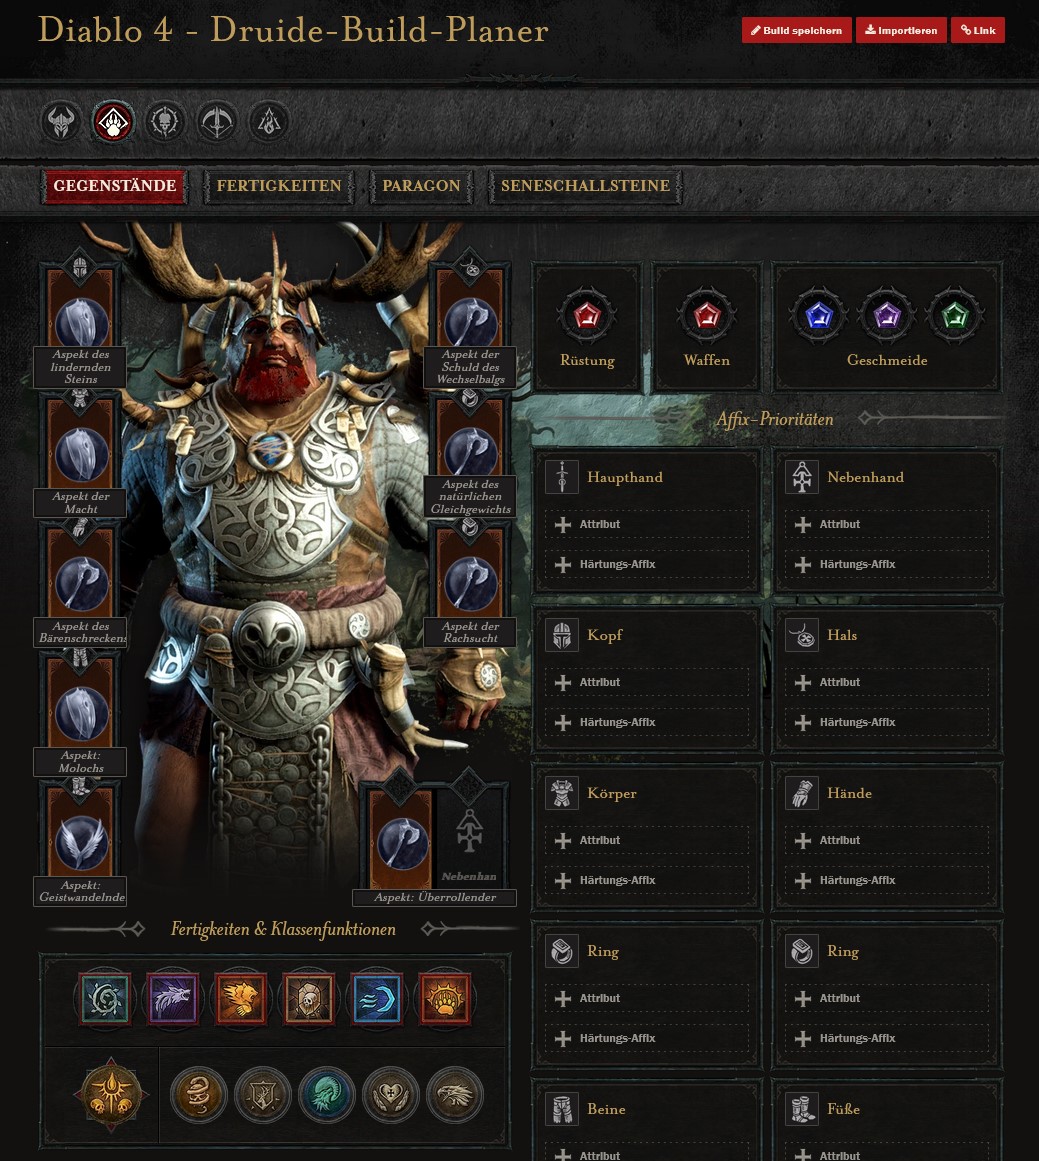This screenshot has width=1039, height=1161.
Task: Select the teal wolf head spirit boon
Action: [327, 1094]
